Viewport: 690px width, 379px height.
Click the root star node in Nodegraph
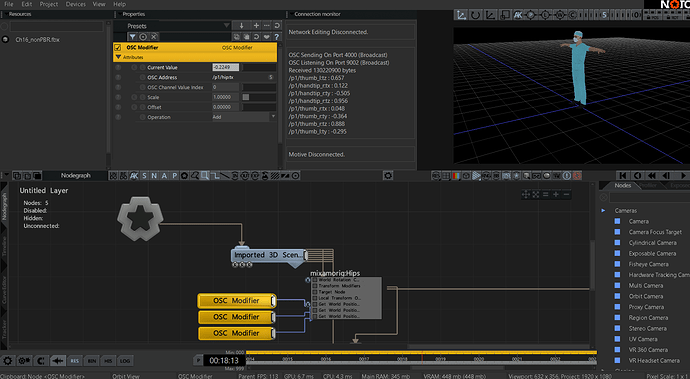point(140,218)
